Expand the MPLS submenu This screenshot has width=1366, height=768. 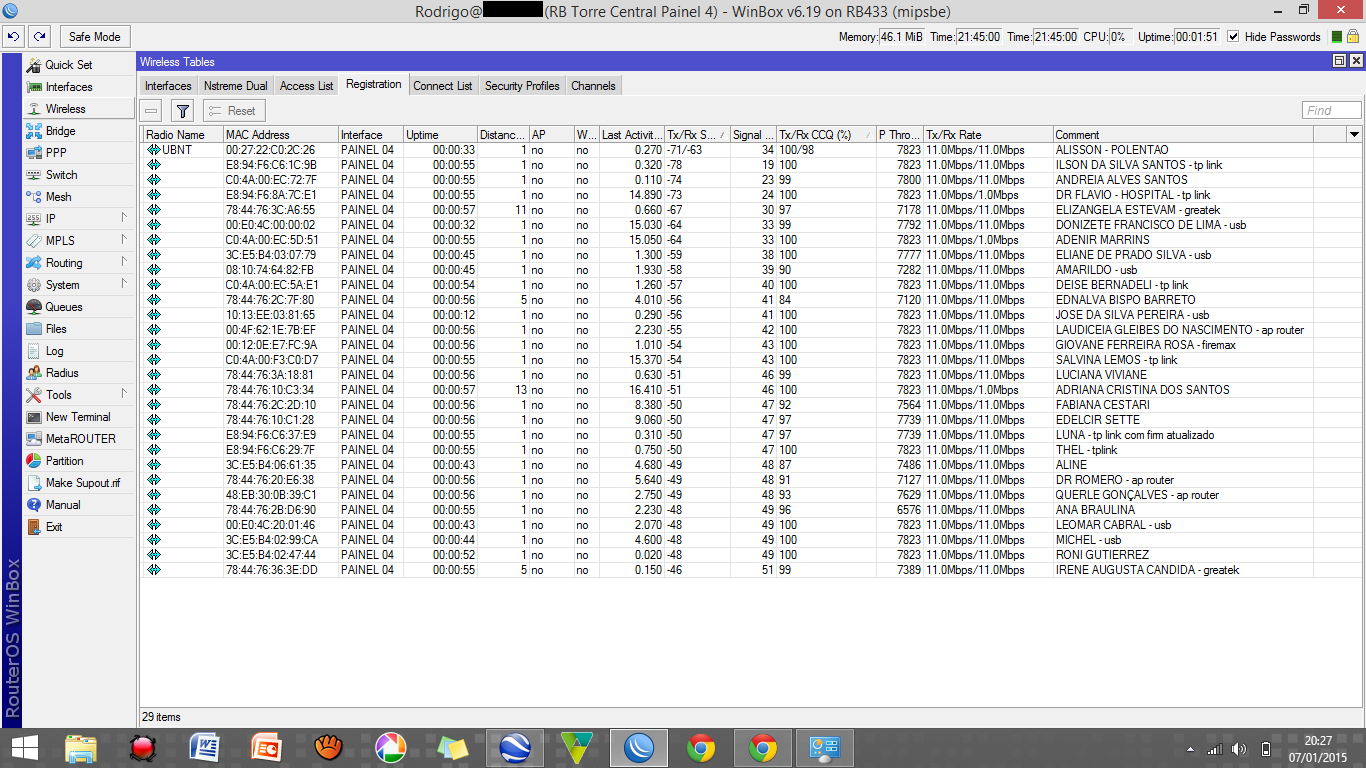pyautogui.click(x=125, y=240)
